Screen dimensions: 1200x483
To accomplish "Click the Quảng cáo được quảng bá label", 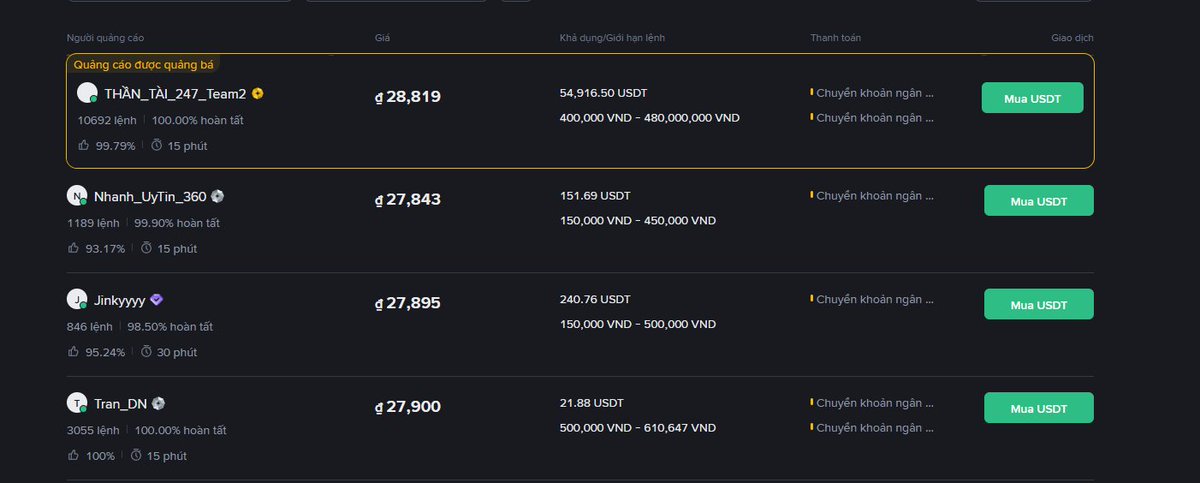I will pyautogui.click(x=143, y=64).
